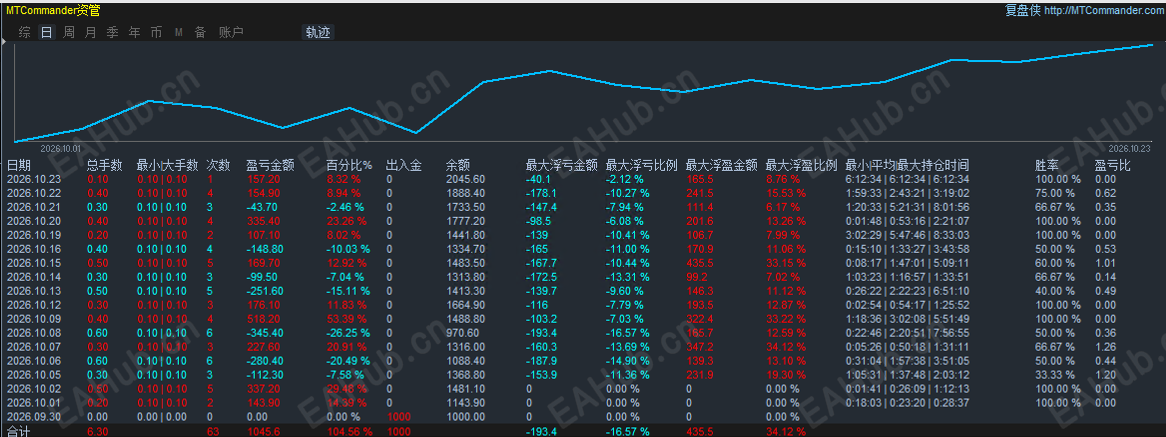
Task: Click the 2026.10.01 chart start date label
Action: point(60,148)
